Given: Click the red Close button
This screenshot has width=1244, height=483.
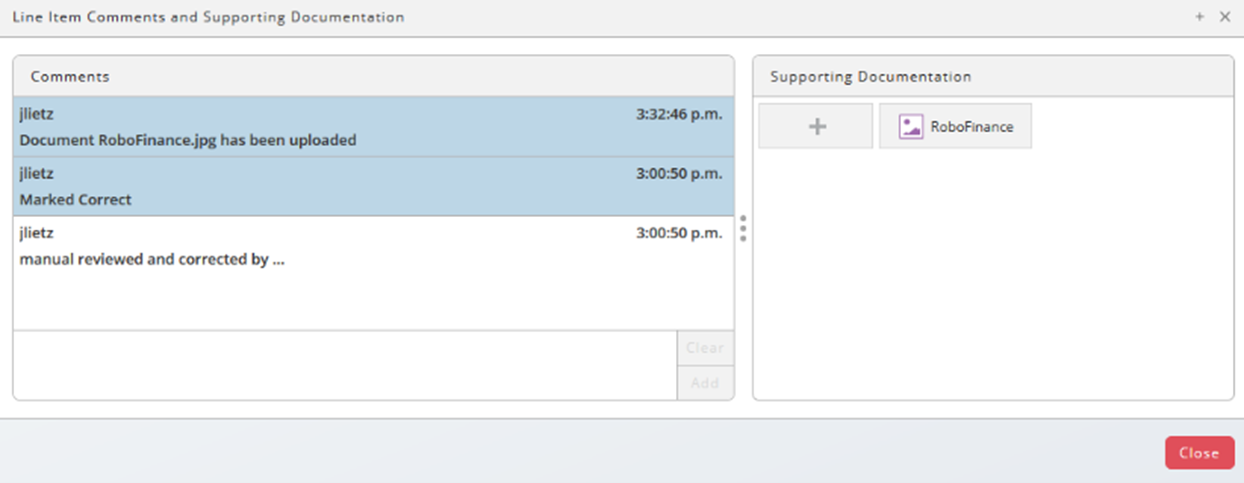Looking at the screenshot, I should coord(1199,453).
